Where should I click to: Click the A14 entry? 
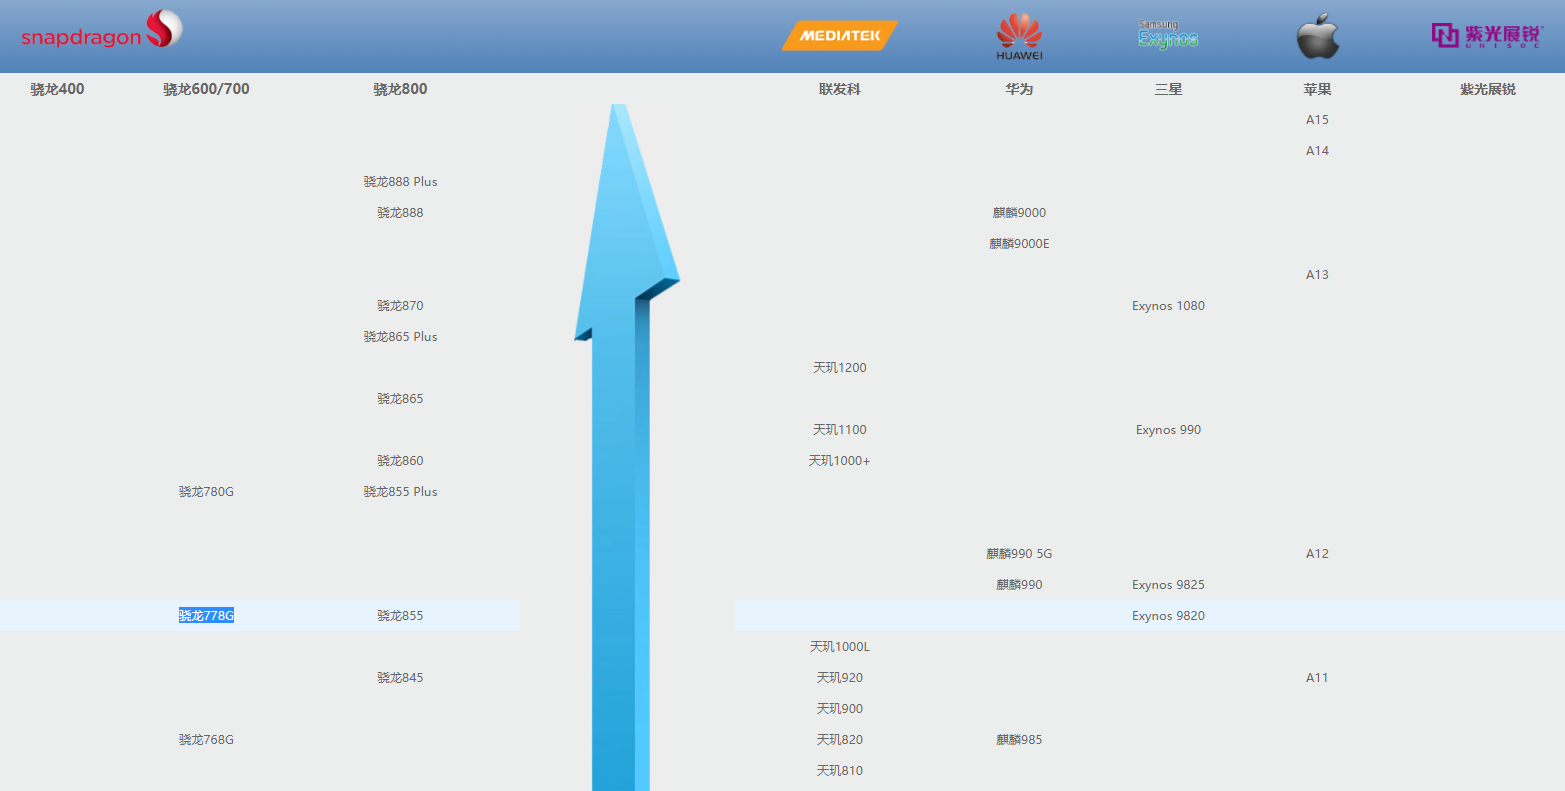pos(1317,151)
